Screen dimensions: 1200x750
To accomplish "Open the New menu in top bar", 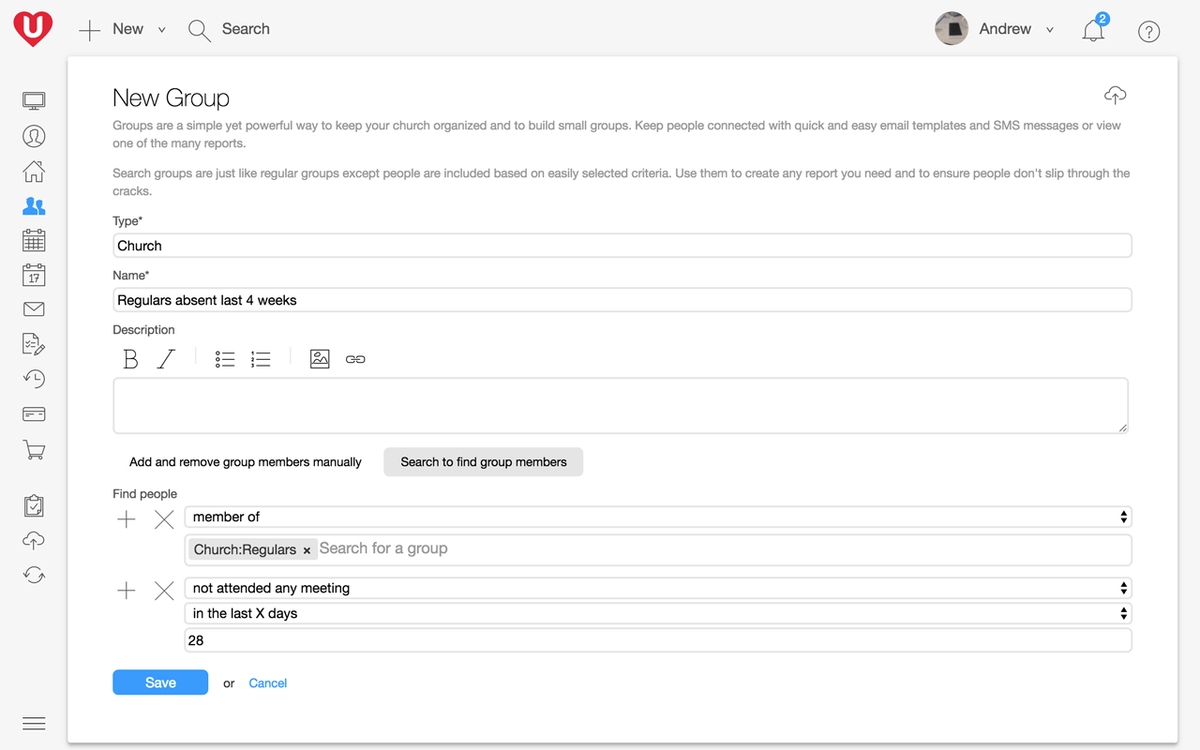I will click(x=123, y=30).
